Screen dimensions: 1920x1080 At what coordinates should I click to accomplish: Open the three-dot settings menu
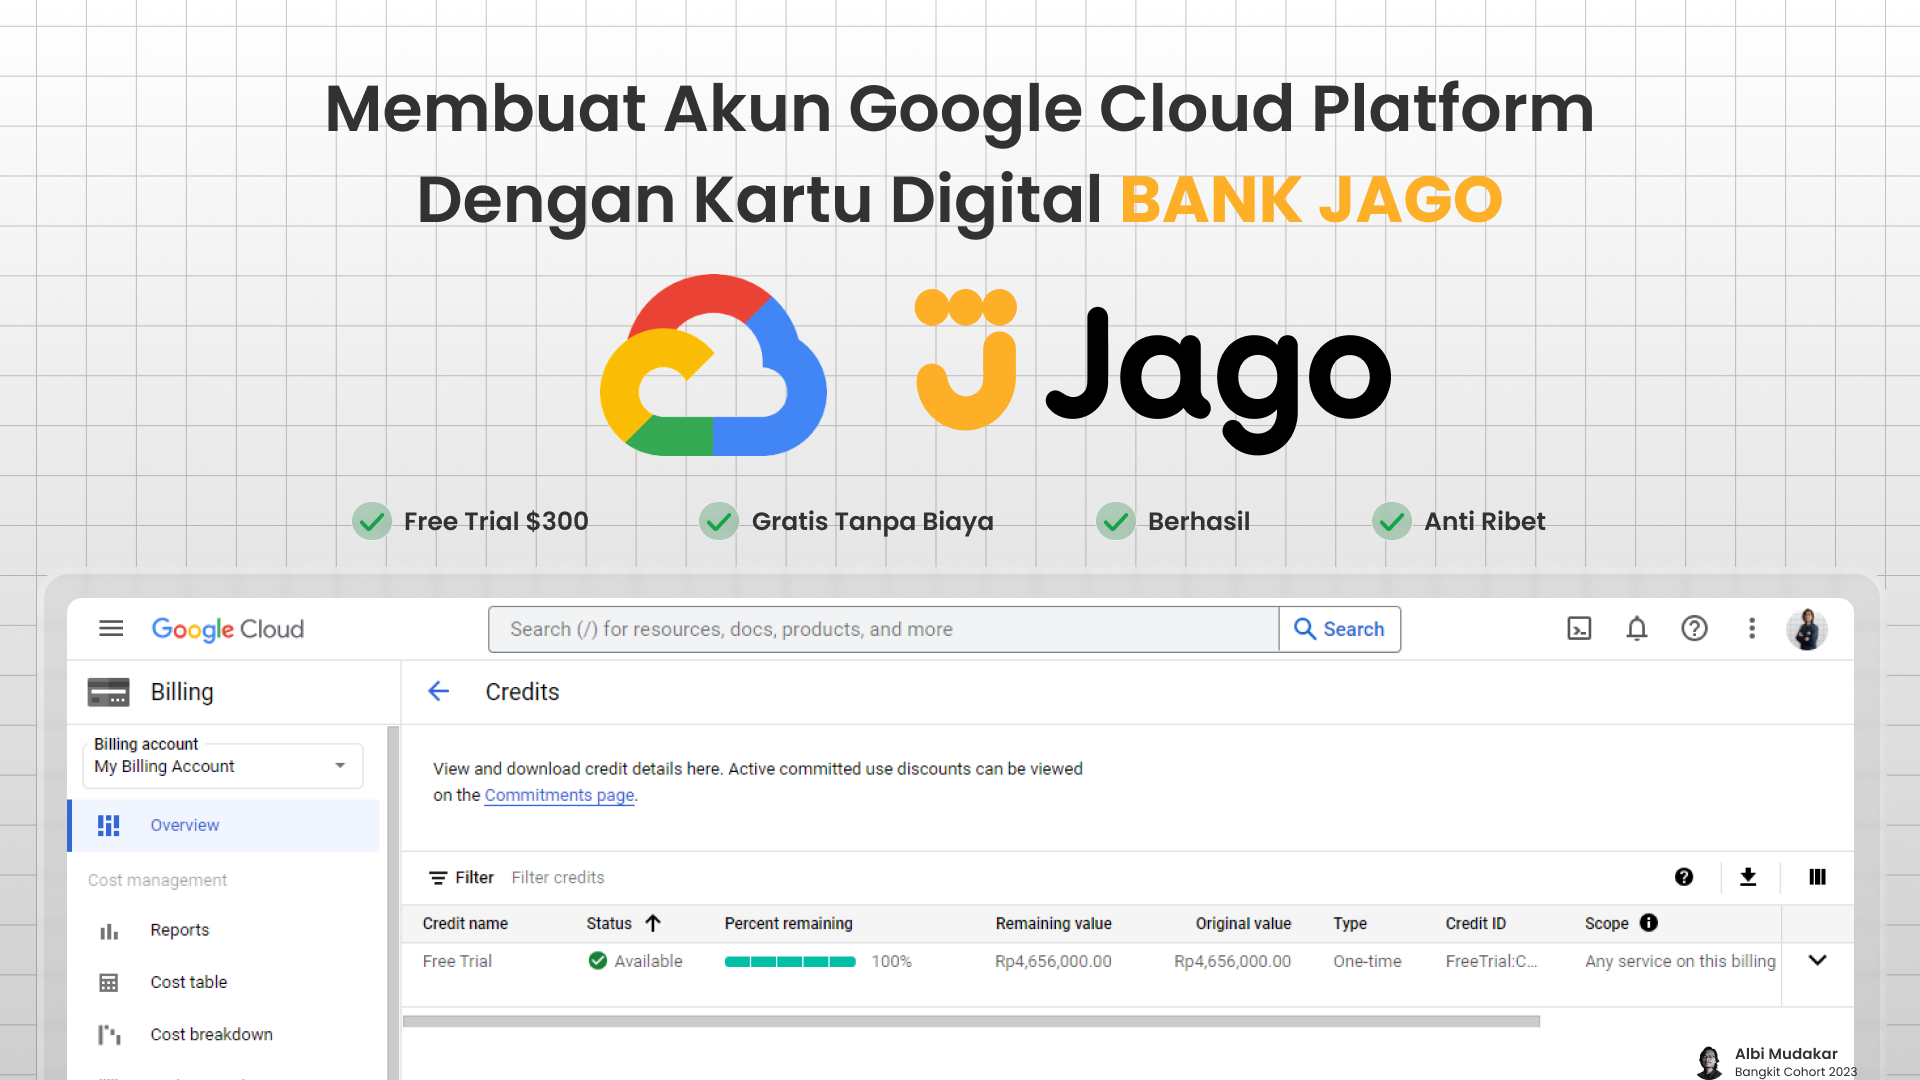1751,628
